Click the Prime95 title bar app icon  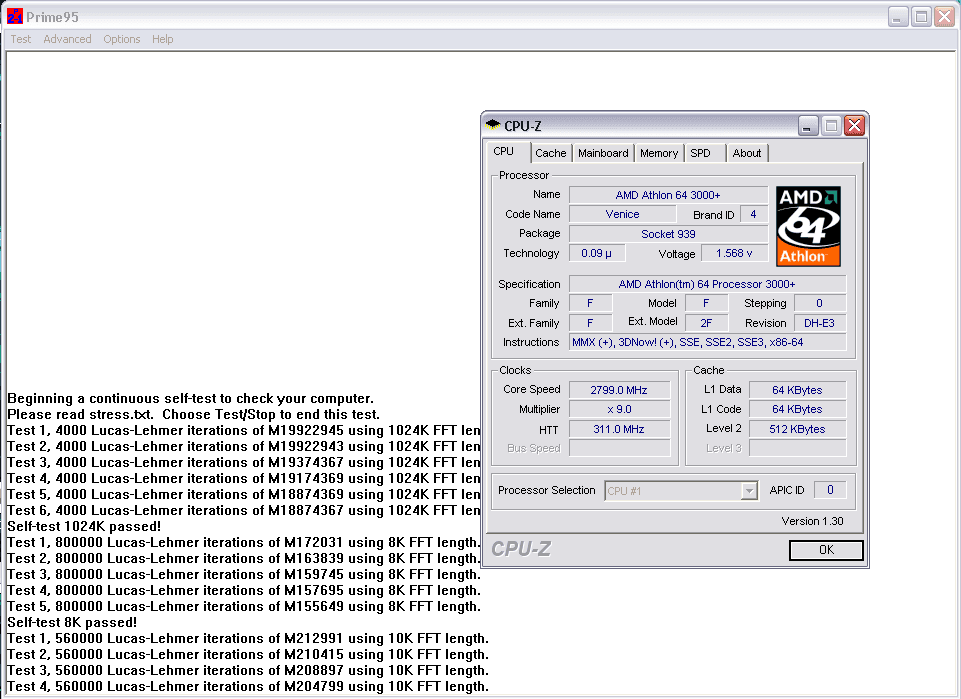click(15, 17)
